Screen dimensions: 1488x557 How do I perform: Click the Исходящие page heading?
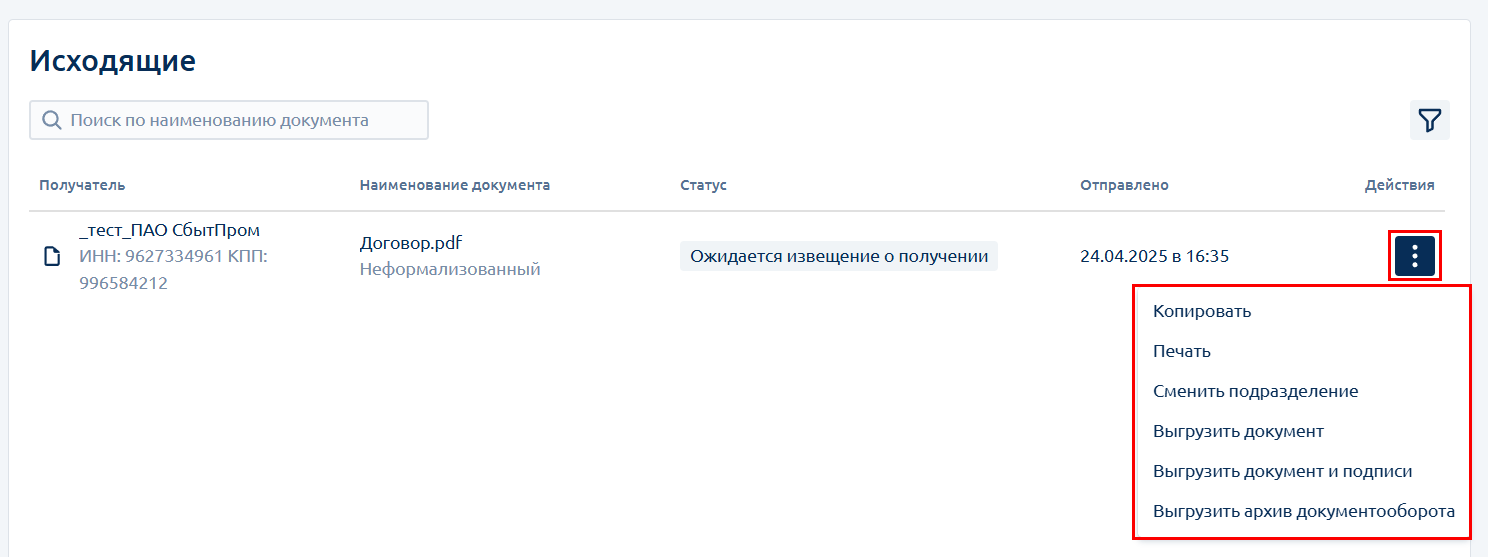[112, 61]
